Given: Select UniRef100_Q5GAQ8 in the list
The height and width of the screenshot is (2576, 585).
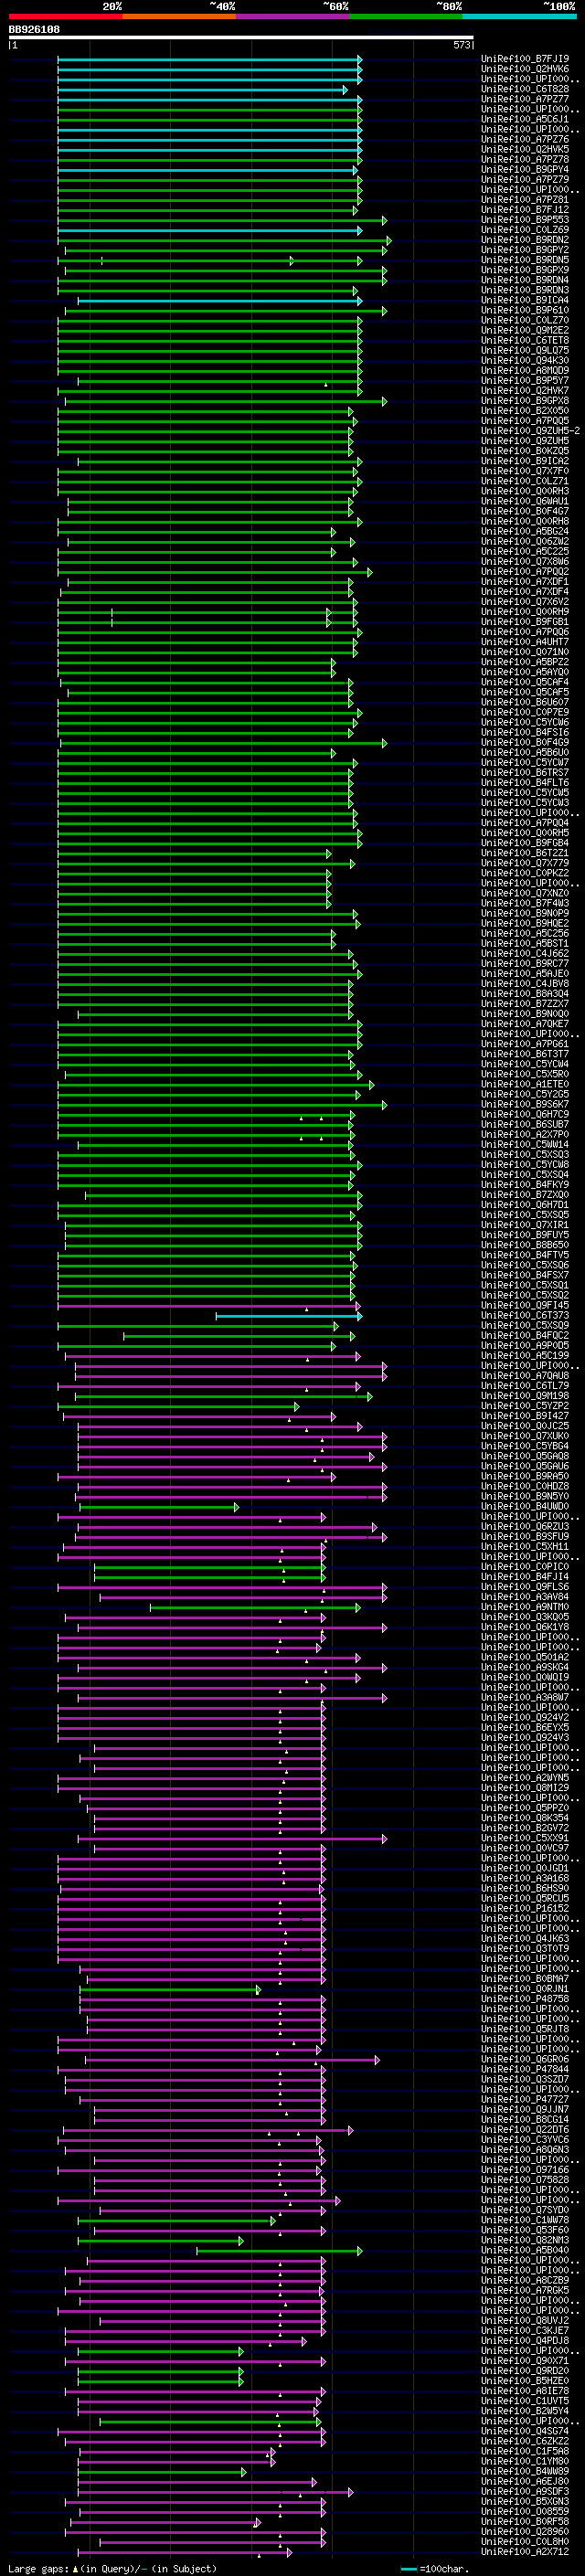Looking at the screenshot, I should [x=525, y=1456].
